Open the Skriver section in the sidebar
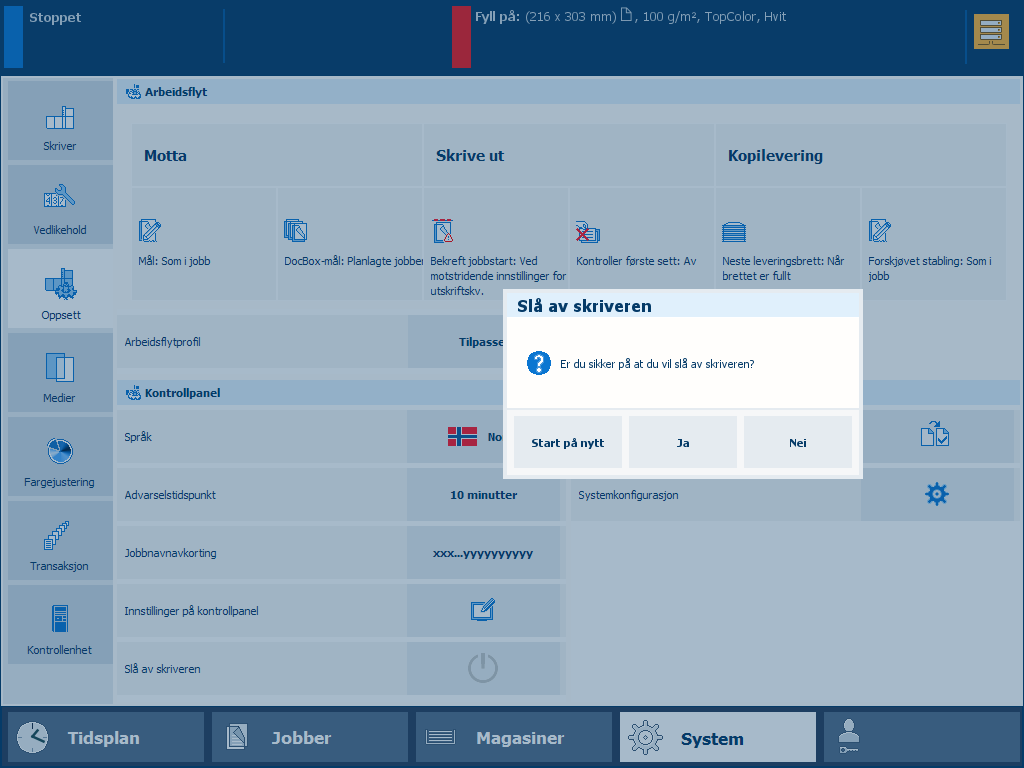 (60, 121)
